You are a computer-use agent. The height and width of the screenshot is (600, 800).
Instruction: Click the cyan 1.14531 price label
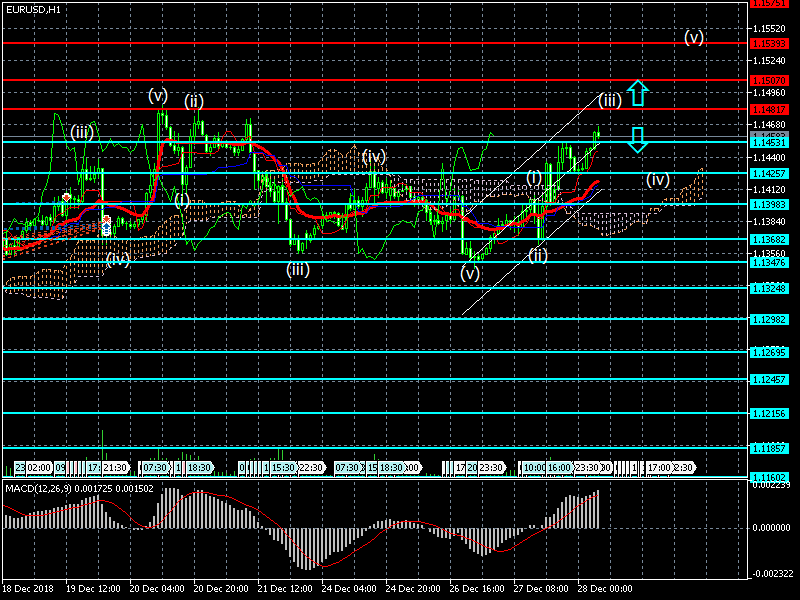[x=769, y=143]
